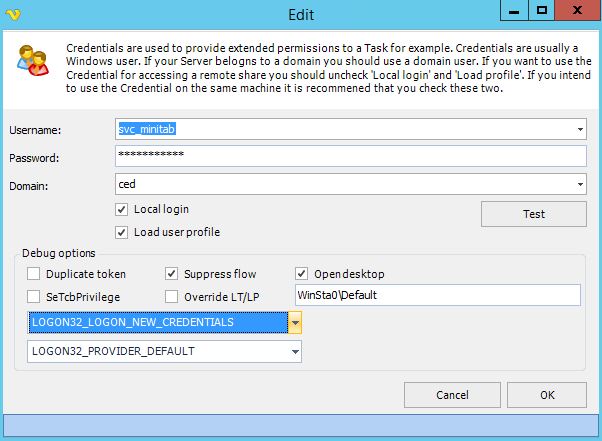Click the Cancel button
Screen dimensions: 602x441
pyautogui.click(x=452, y=395)
